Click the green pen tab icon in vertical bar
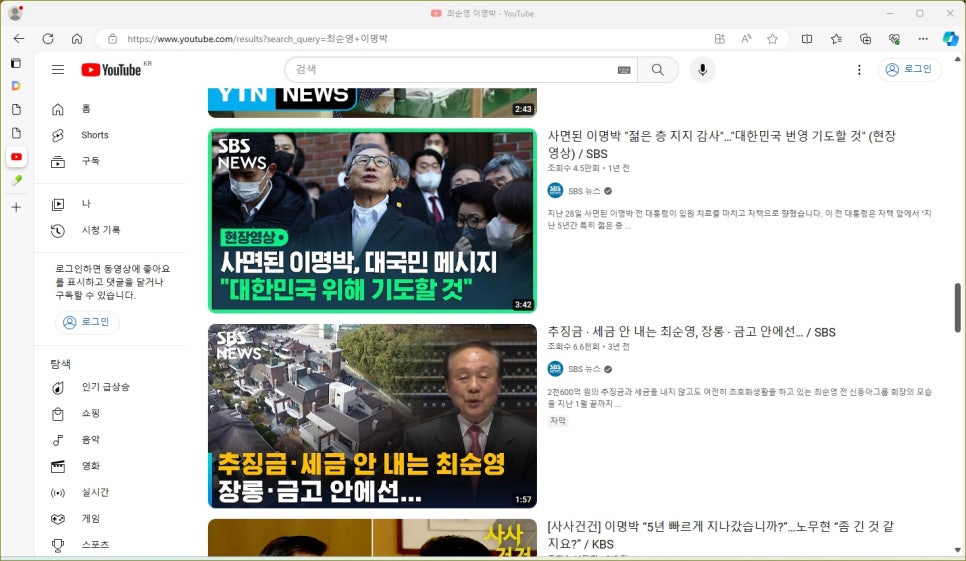Viewport: 966px width, 561px height. [x=17, y=180]
